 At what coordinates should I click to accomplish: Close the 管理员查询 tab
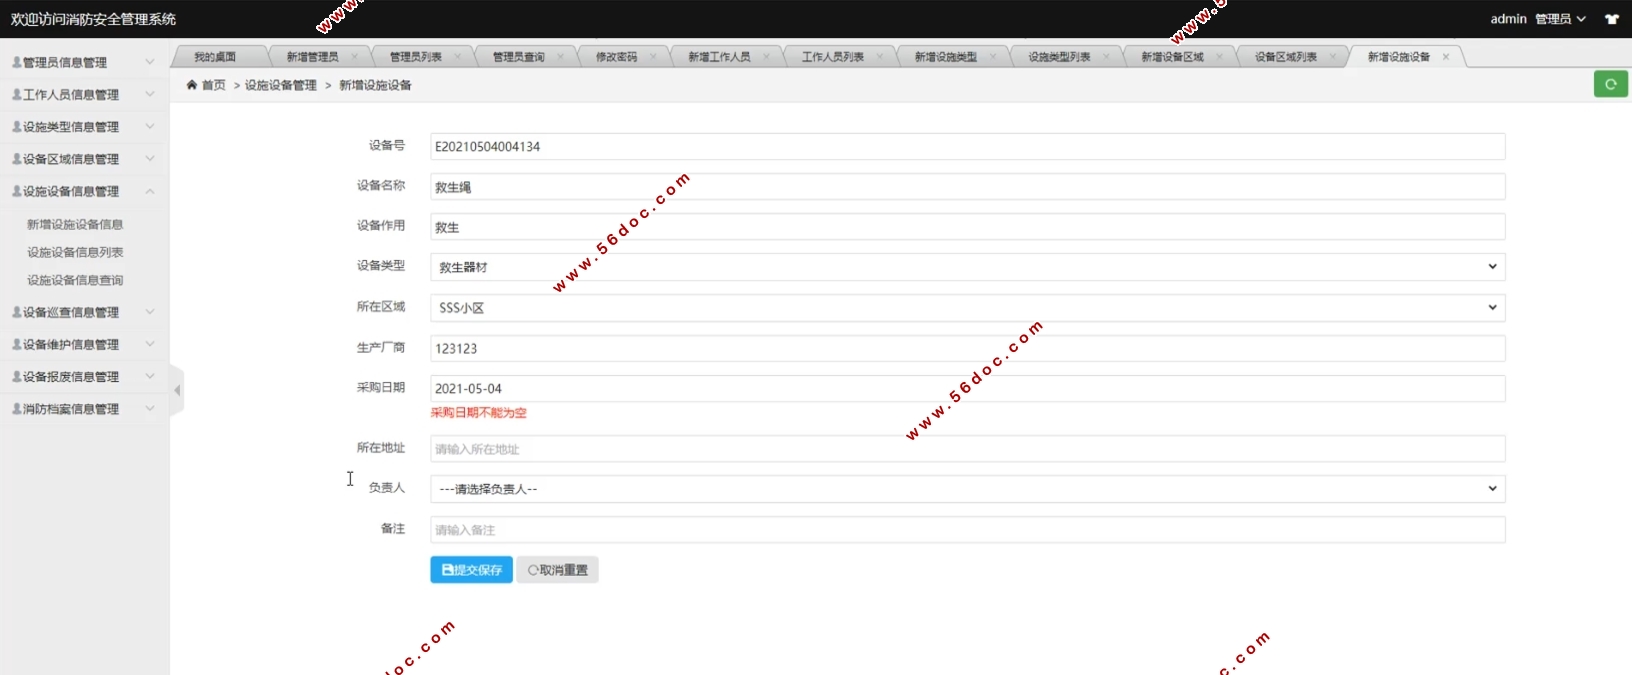(x=560, y=57)
